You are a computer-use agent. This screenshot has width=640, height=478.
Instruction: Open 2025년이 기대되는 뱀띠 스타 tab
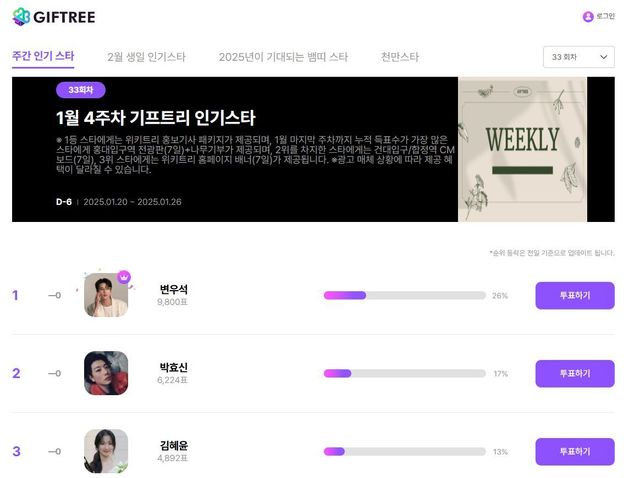point(283,57)
